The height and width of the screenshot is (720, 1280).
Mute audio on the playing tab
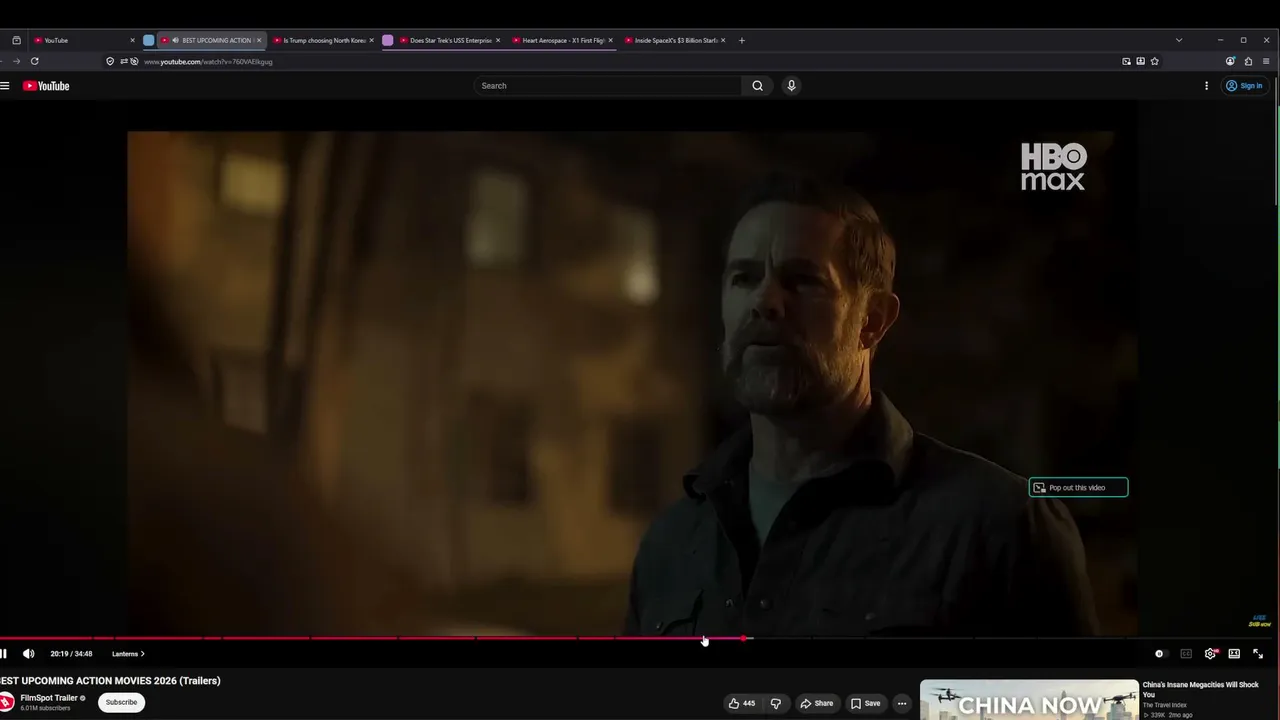pos(175,40)
